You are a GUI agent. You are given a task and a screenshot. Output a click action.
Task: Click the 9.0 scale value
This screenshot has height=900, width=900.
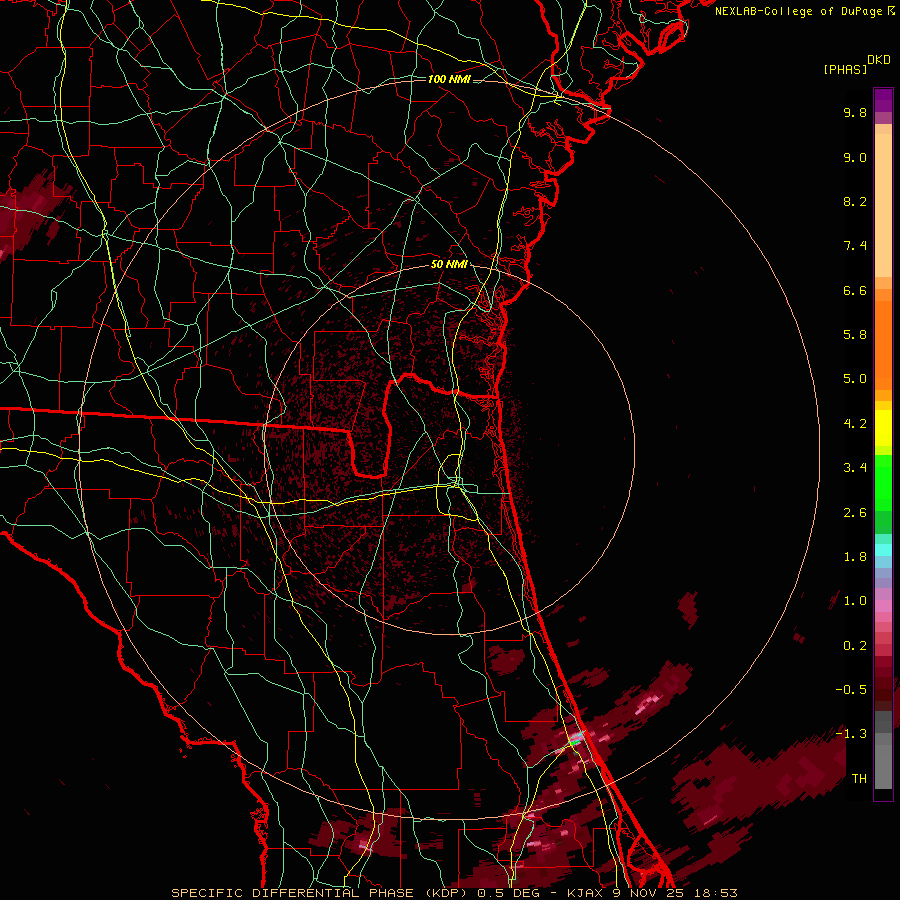point(855,157)
